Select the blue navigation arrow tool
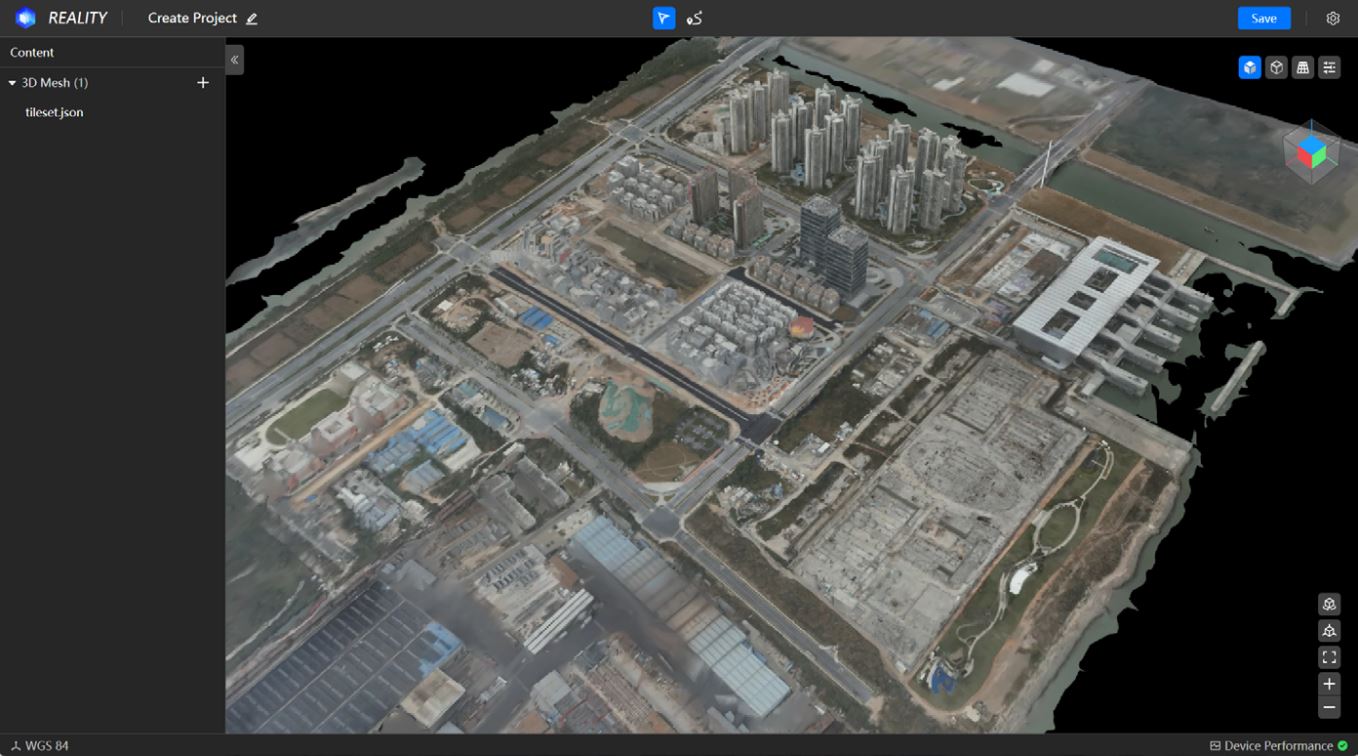 663,17
